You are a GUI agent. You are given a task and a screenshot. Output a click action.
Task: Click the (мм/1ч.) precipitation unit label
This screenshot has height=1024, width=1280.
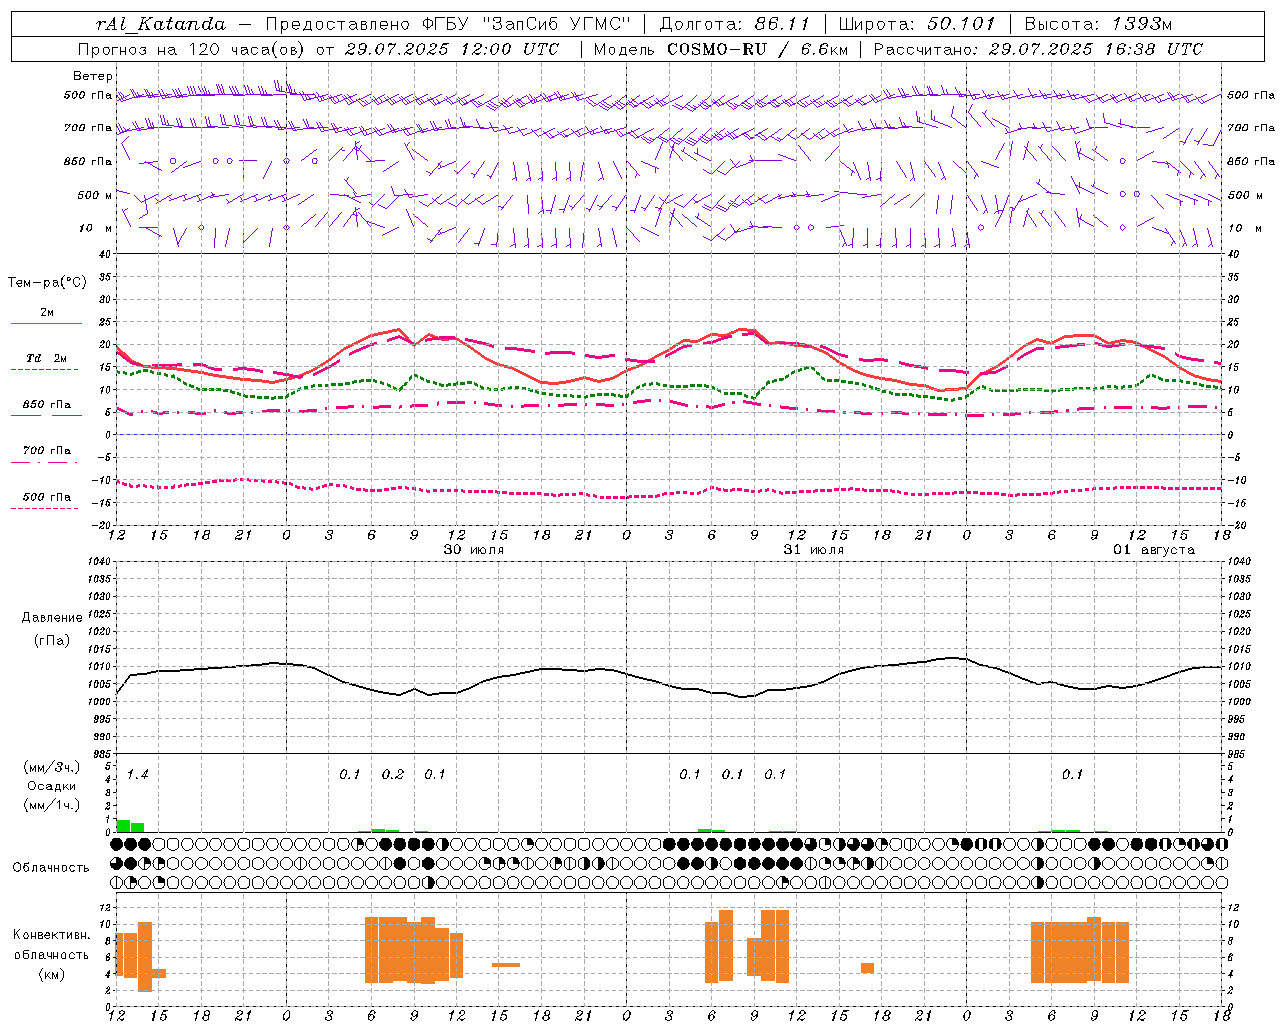pos(52,805)
